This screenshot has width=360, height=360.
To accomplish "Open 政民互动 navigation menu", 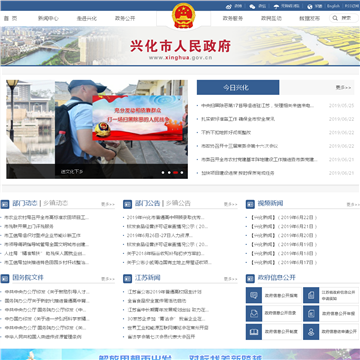I will tap(271, 18).
